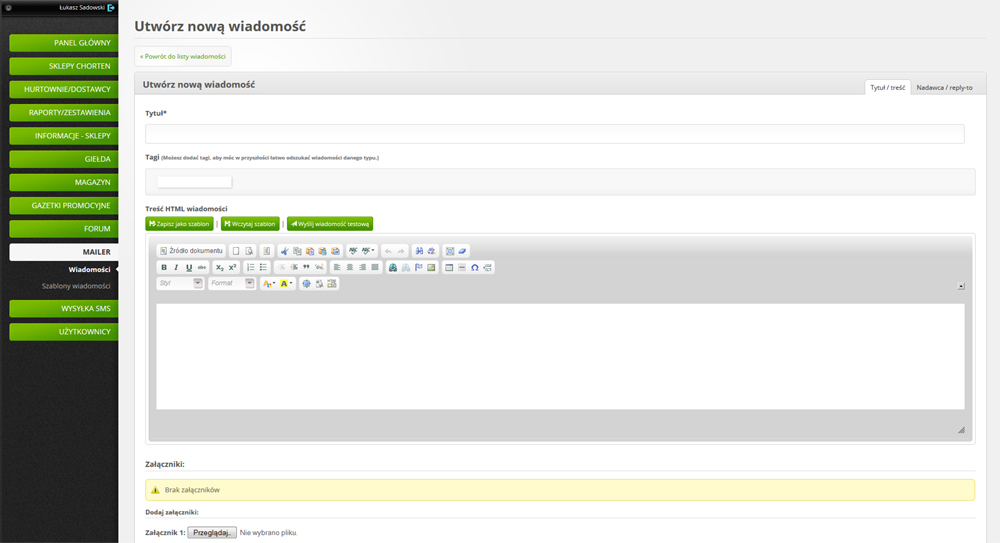
Task: Open the Styl dropdown
Action: coord(180,283)
